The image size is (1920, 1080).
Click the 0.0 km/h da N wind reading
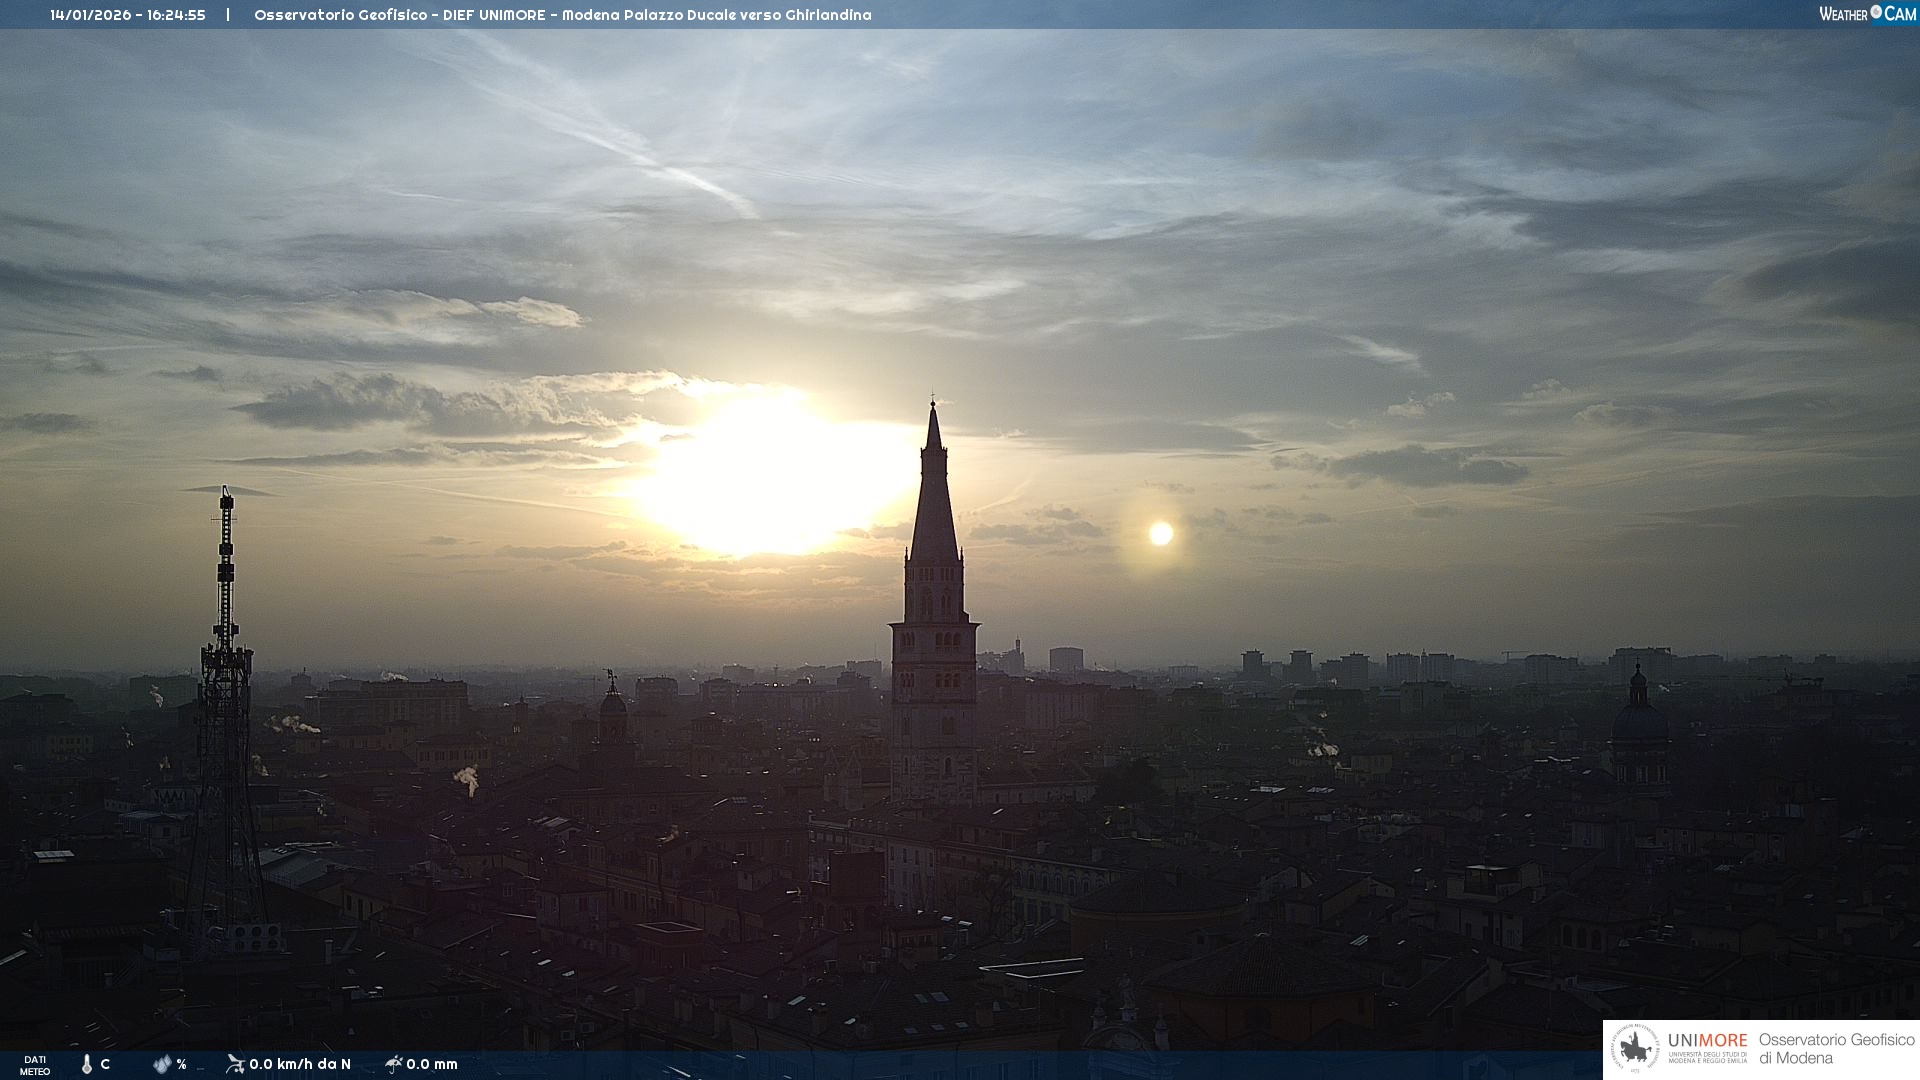point(300,1064)
